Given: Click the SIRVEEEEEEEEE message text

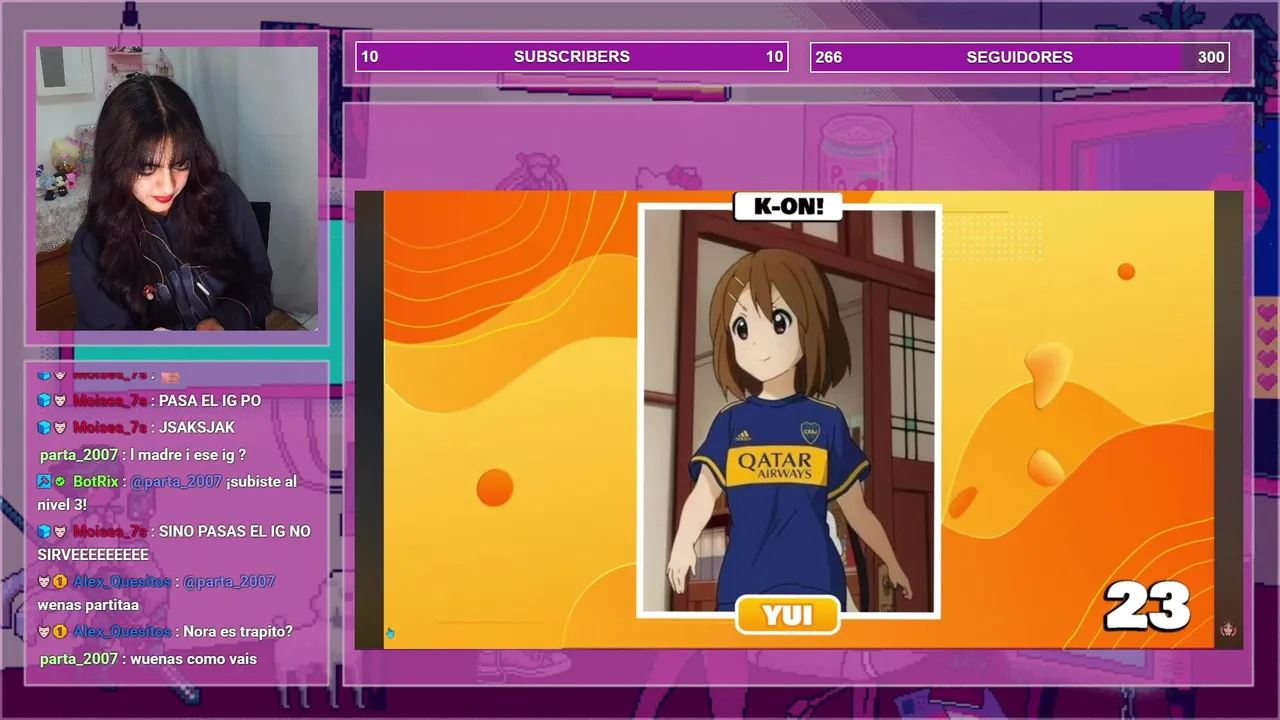Looking at the screenshot, I should click(93, 554).
